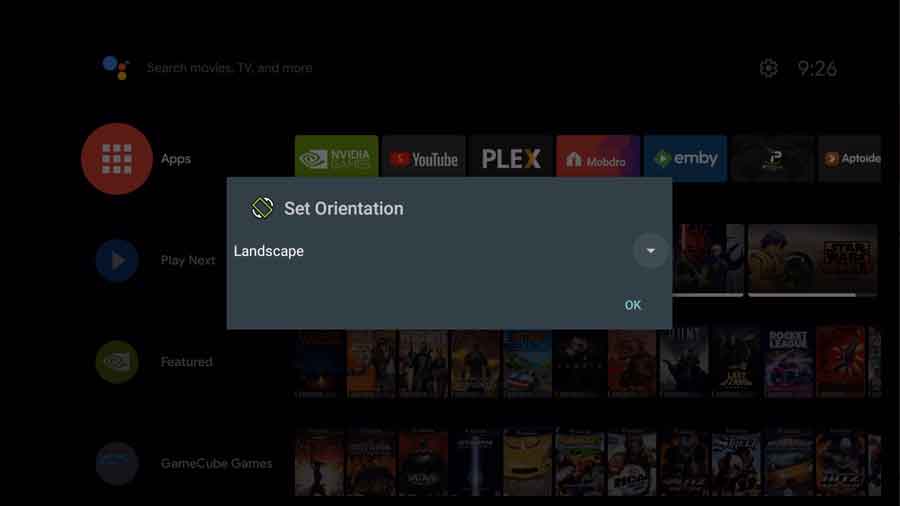Image resolution: width=900 pixels, height=506 pixels.
Task: Launch the emby app tile
Action: (x=685, y=158)
